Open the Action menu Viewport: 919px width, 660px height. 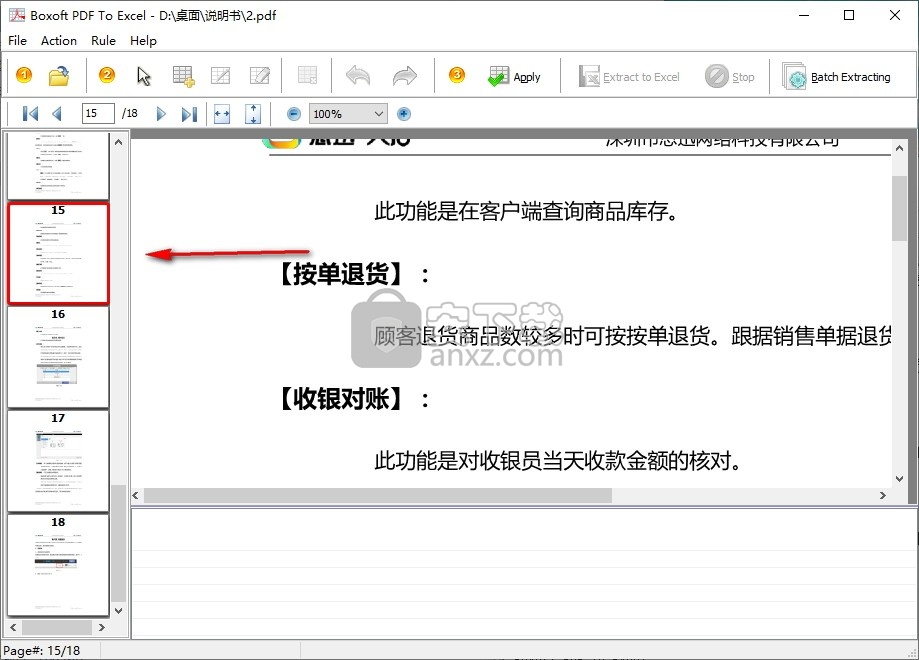click(59, 40)
